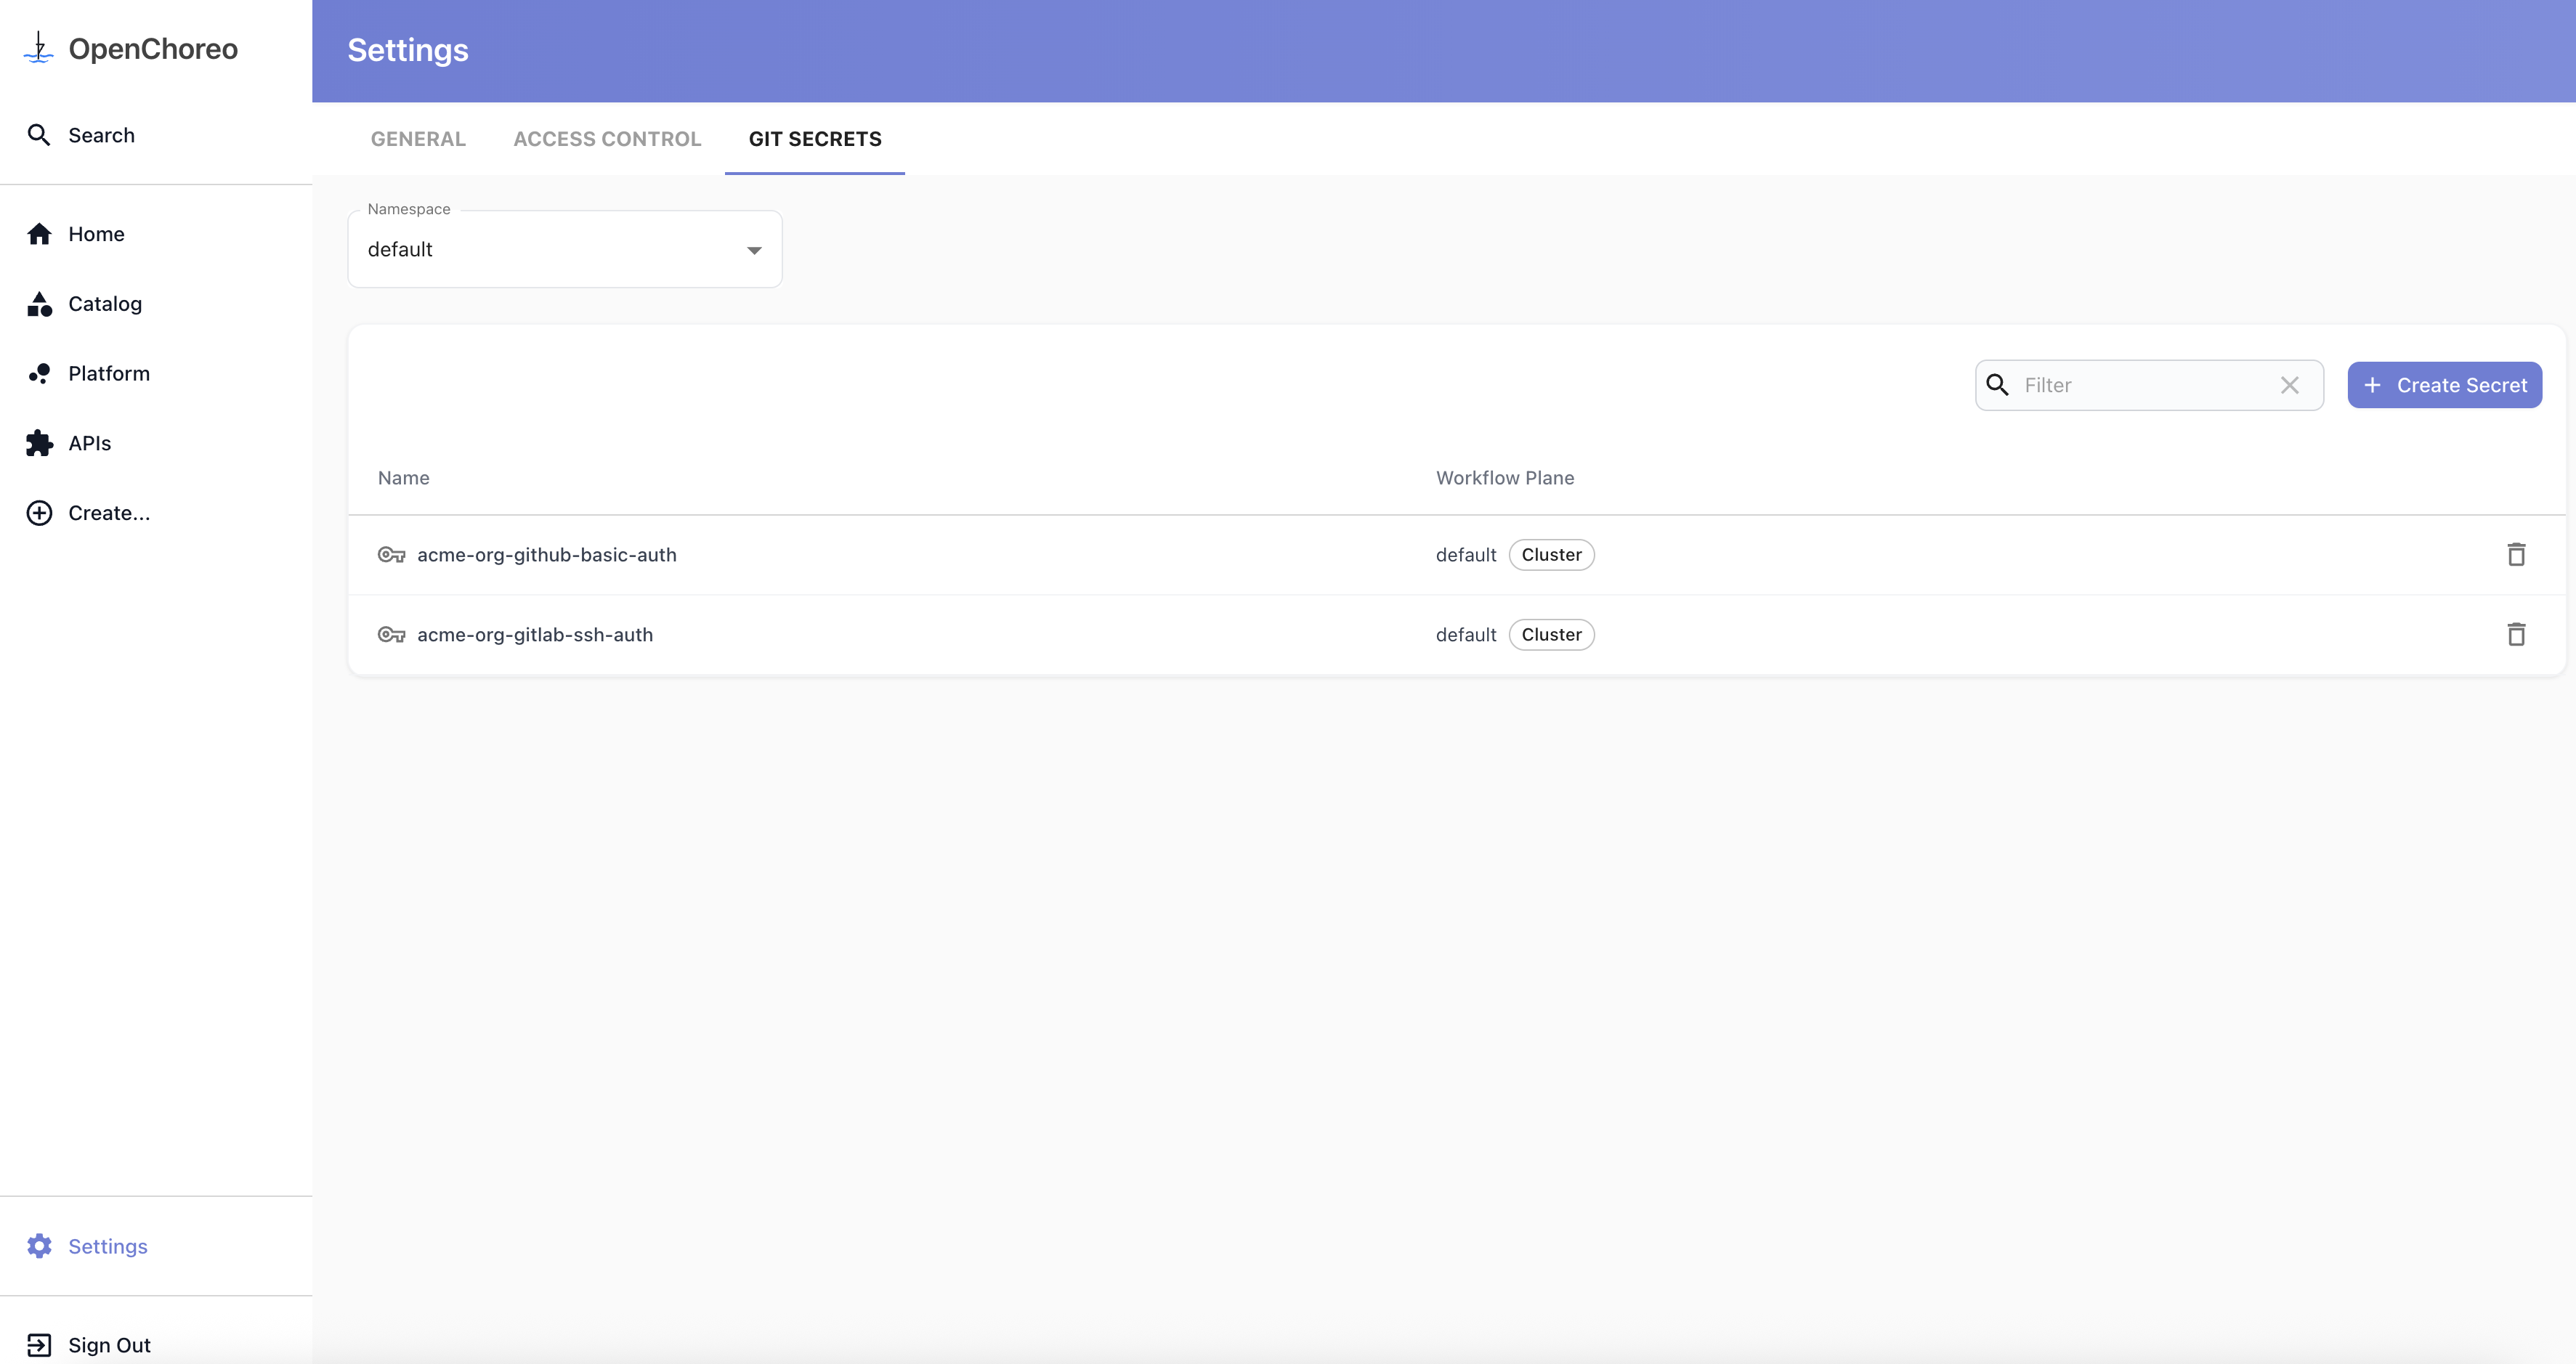
Task: Switch to the General tab
Action: (418, 139)
